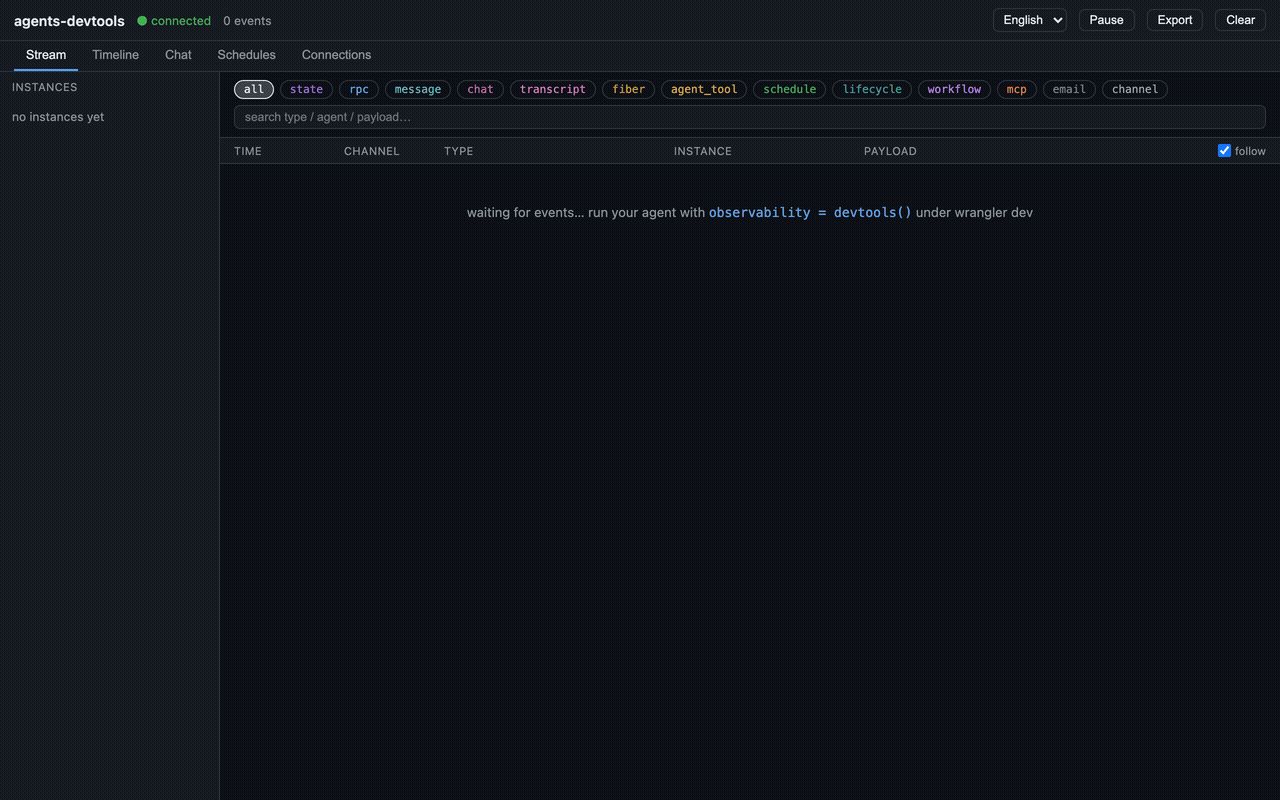This screenshot has height=800, width=1280.
Task: Click the '0 events' counter
Action: coord(247,21)
